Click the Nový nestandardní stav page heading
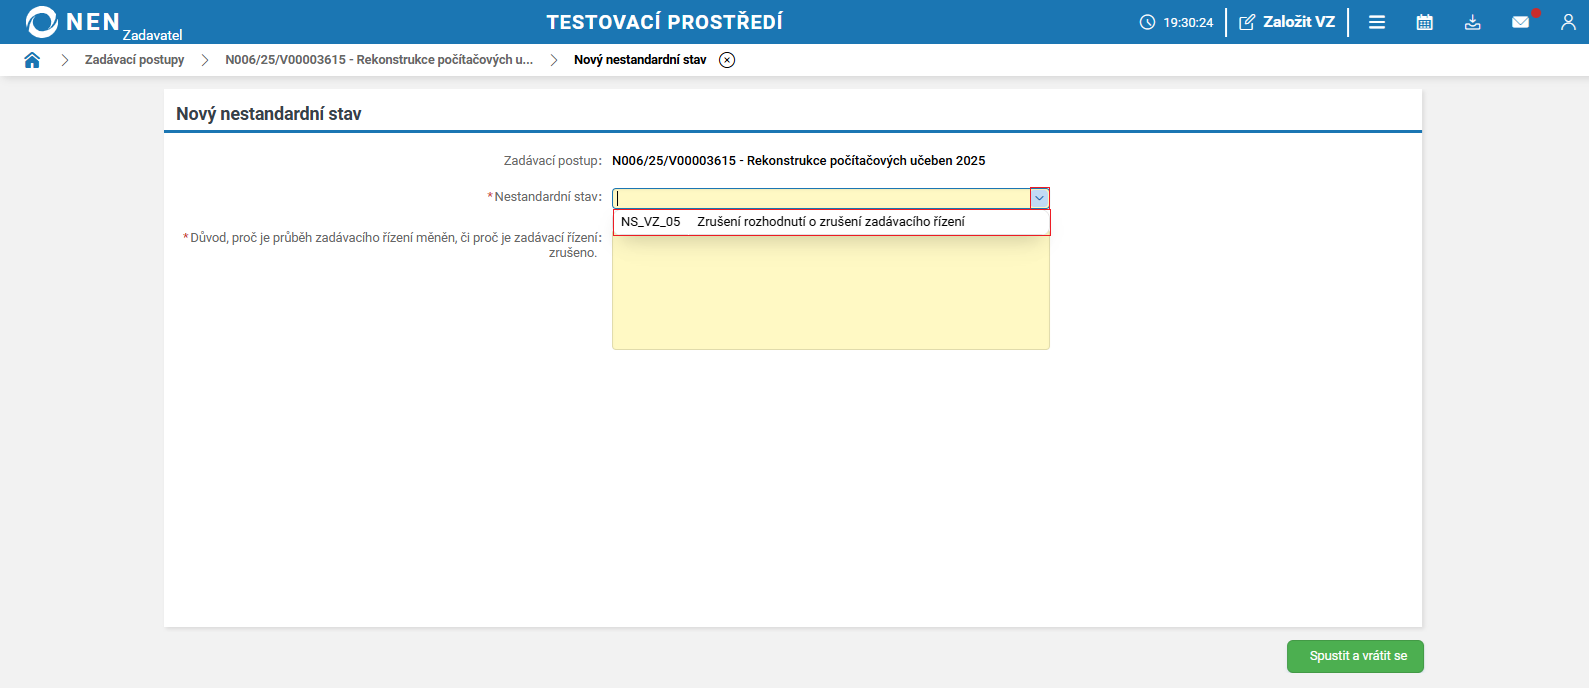The height and width of the screenshot is (688, 1589). (x=269, y=114)
